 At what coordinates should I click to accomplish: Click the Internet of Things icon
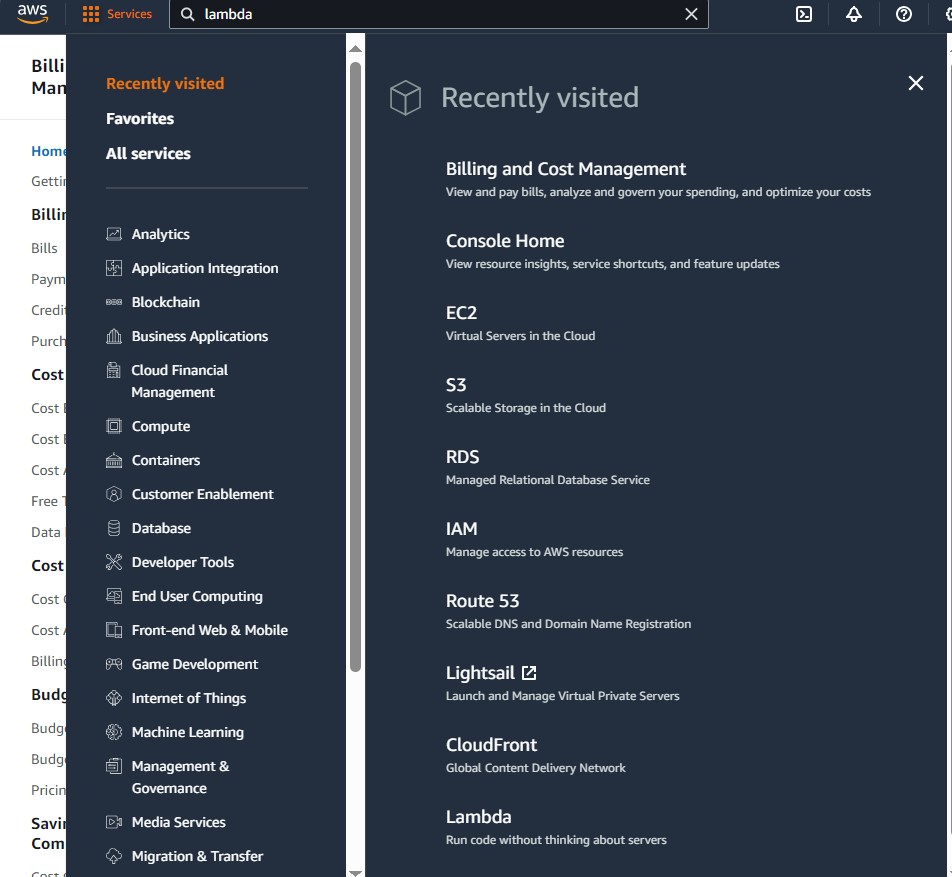[x=114, y=698]
